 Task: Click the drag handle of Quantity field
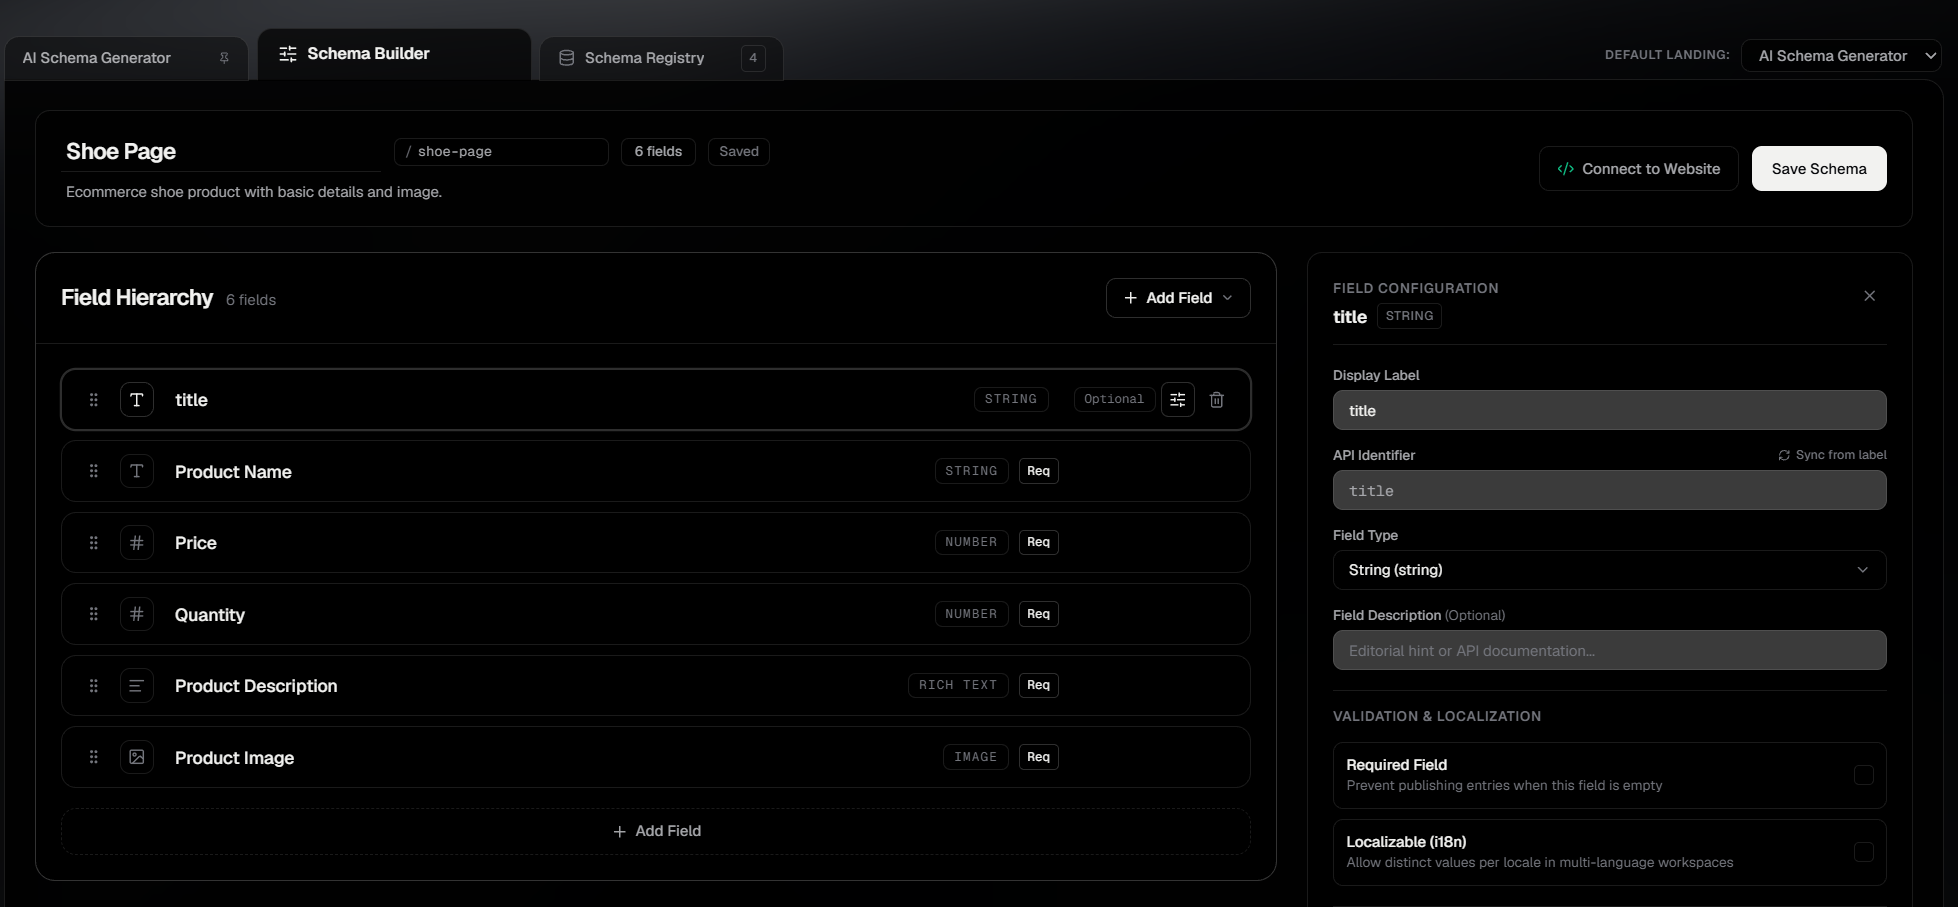[x=94, y=614]
